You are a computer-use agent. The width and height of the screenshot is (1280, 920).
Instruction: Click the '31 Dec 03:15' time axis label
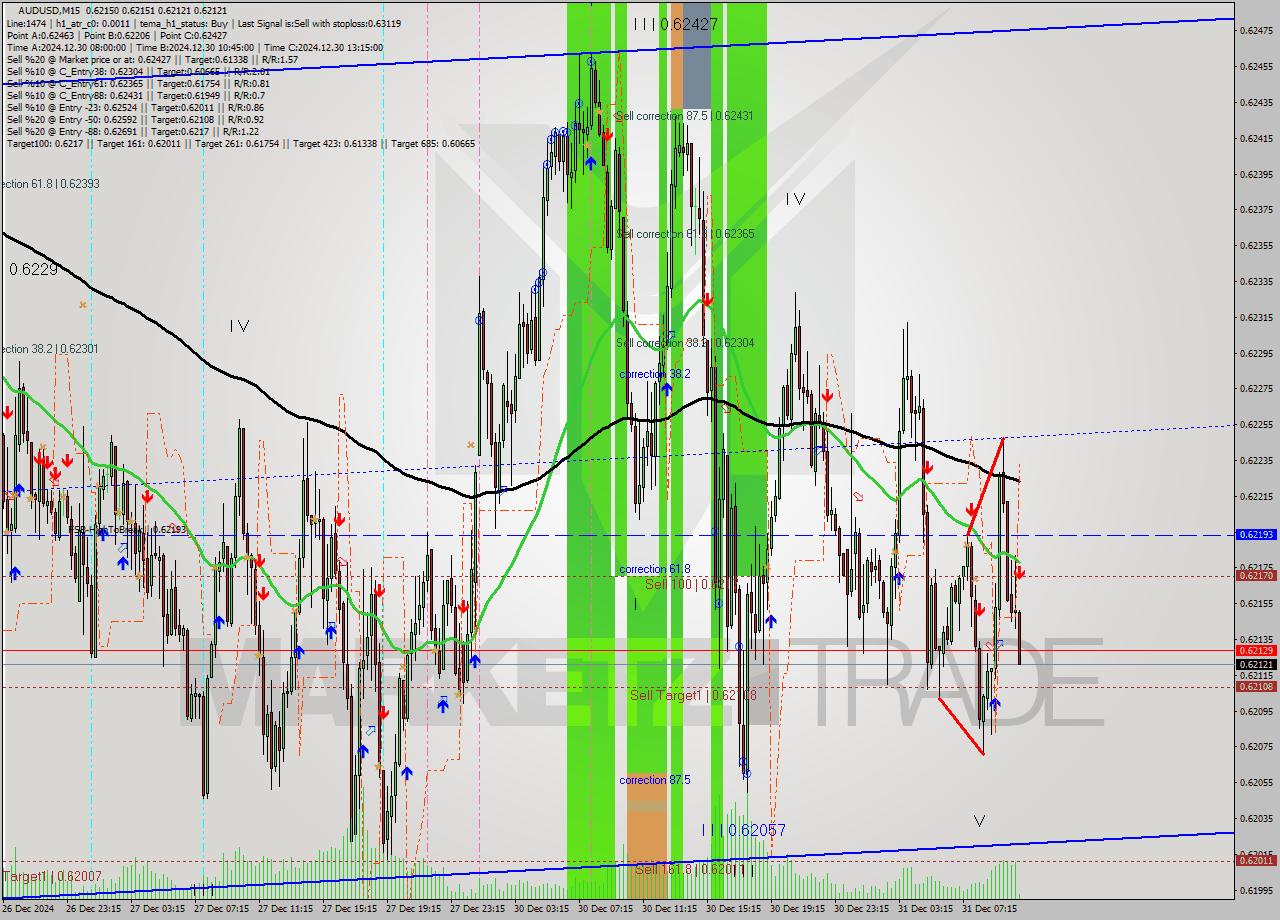(924, 909)
